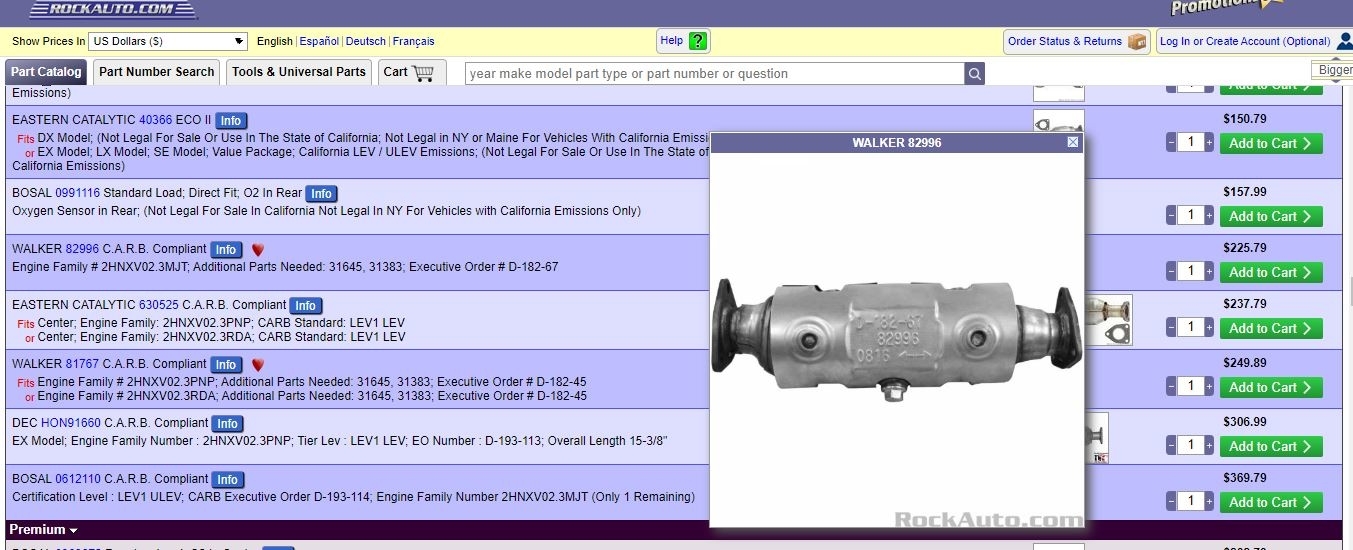Viewport: 1353px width, 550px height.
Task: Click the heart icon beside WALKER 82996
Action: click(257, 250)
